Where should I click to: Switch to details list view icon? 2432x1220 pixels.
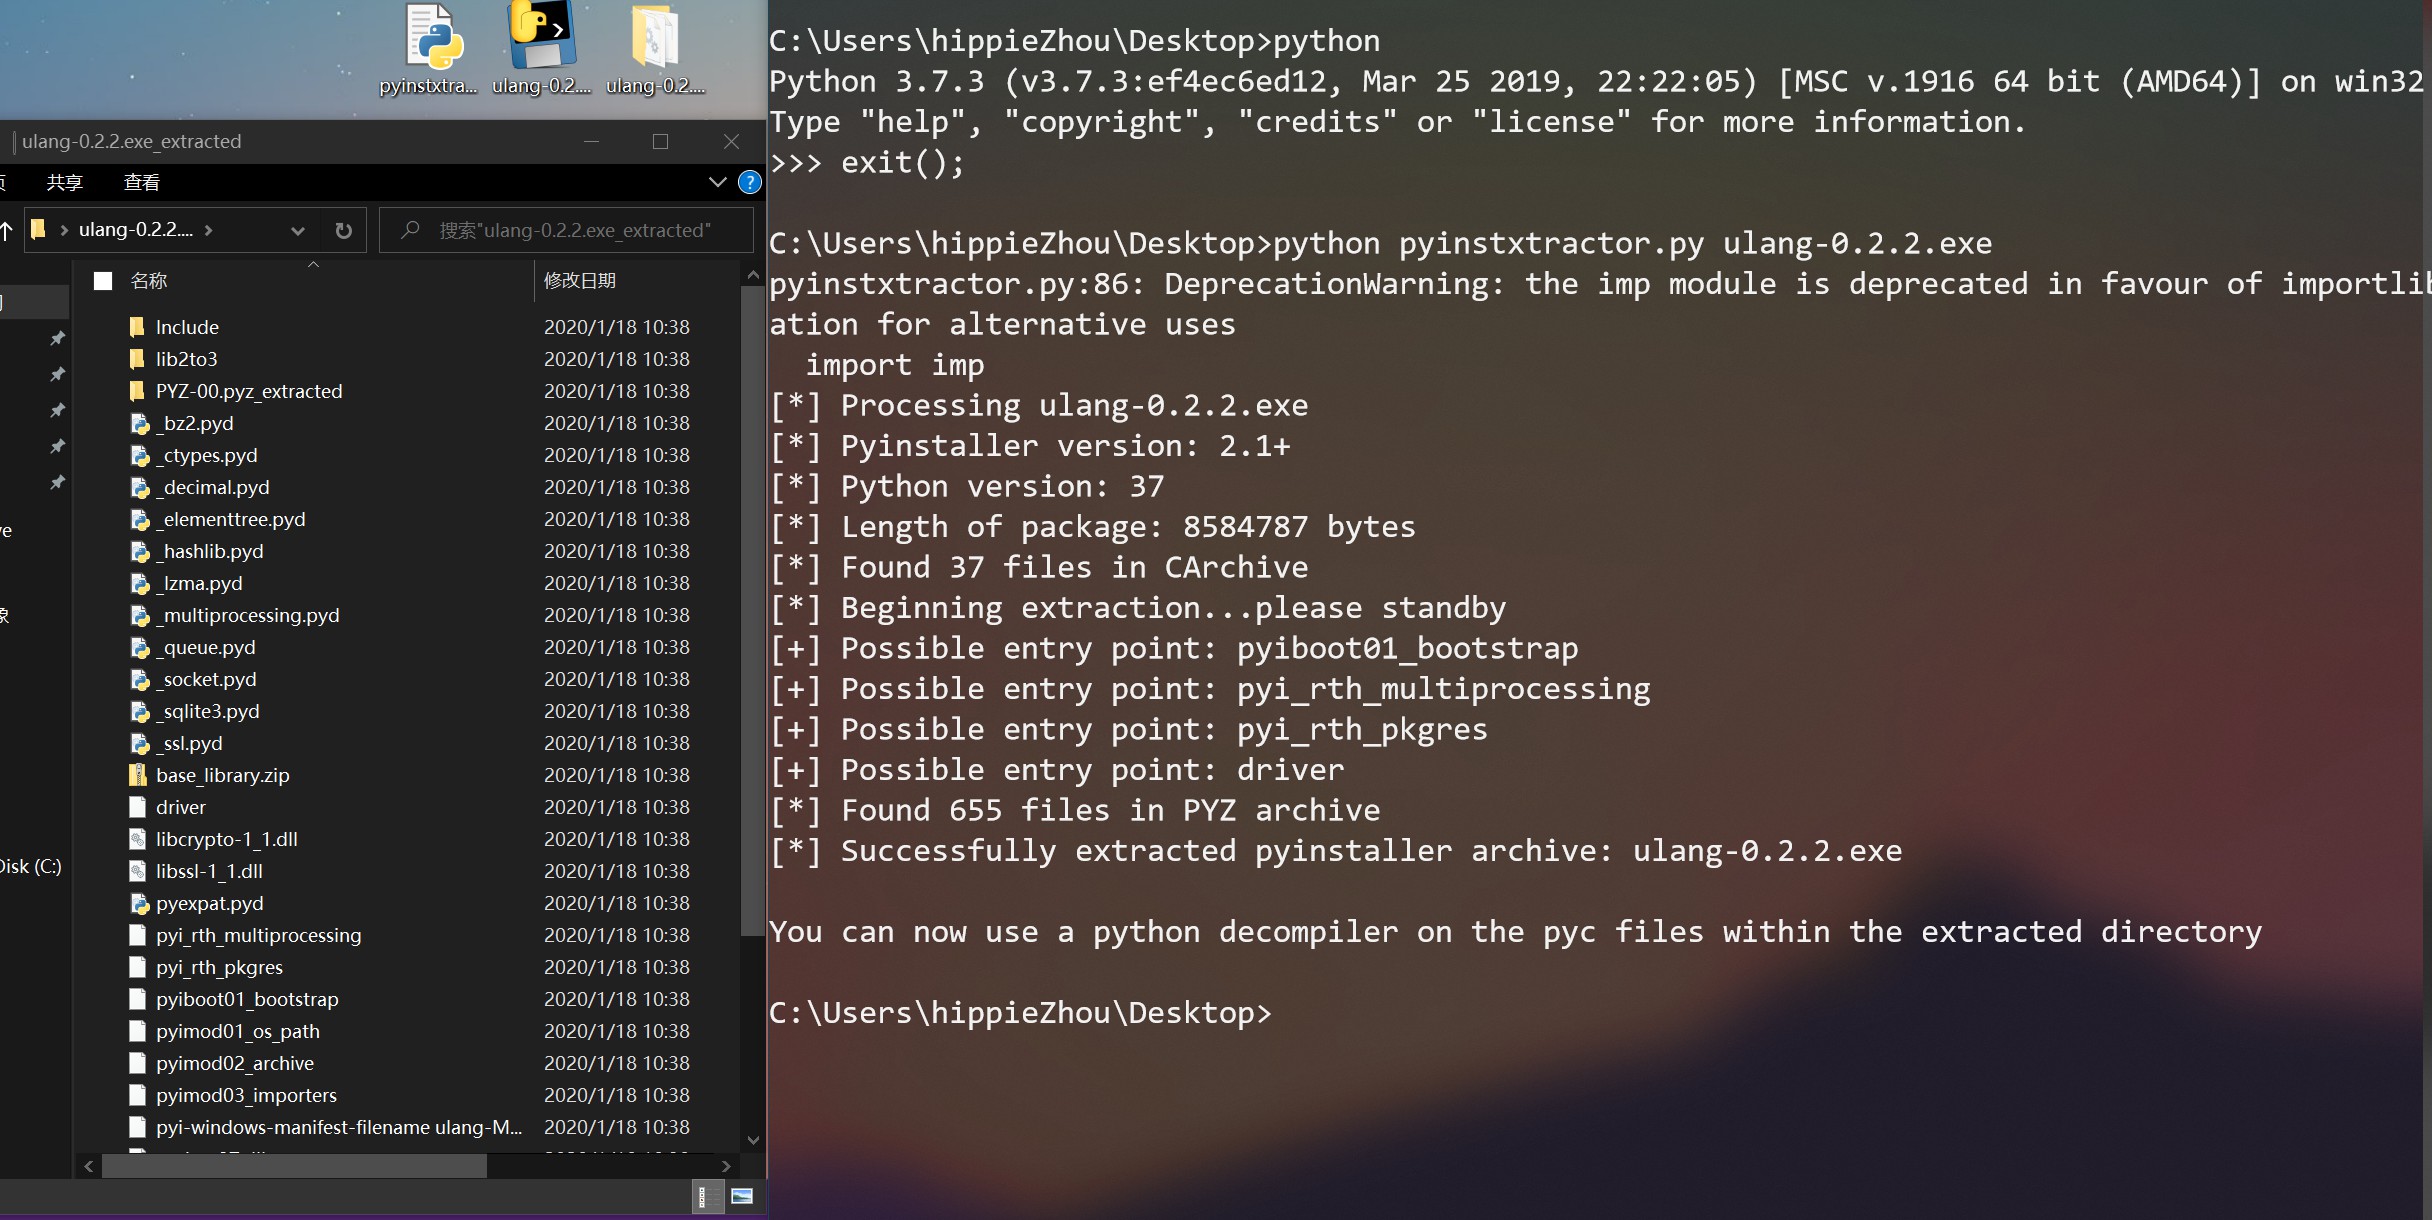[704, 1196]
